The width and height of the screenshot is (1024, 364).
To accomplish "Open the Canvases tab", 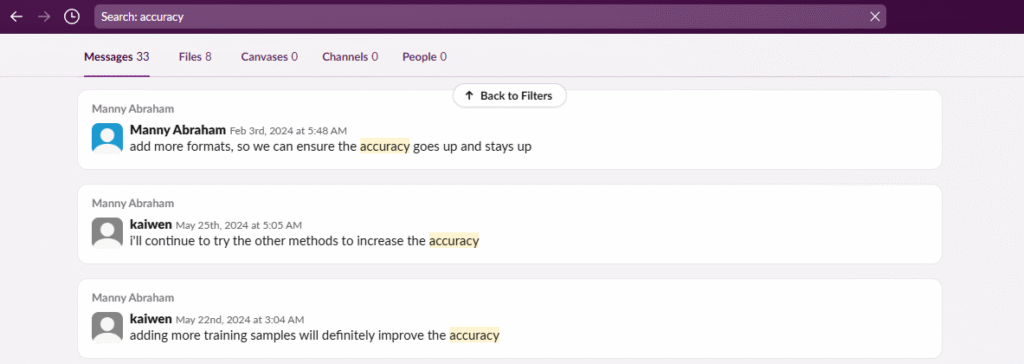I will click(x=269, y=57).
